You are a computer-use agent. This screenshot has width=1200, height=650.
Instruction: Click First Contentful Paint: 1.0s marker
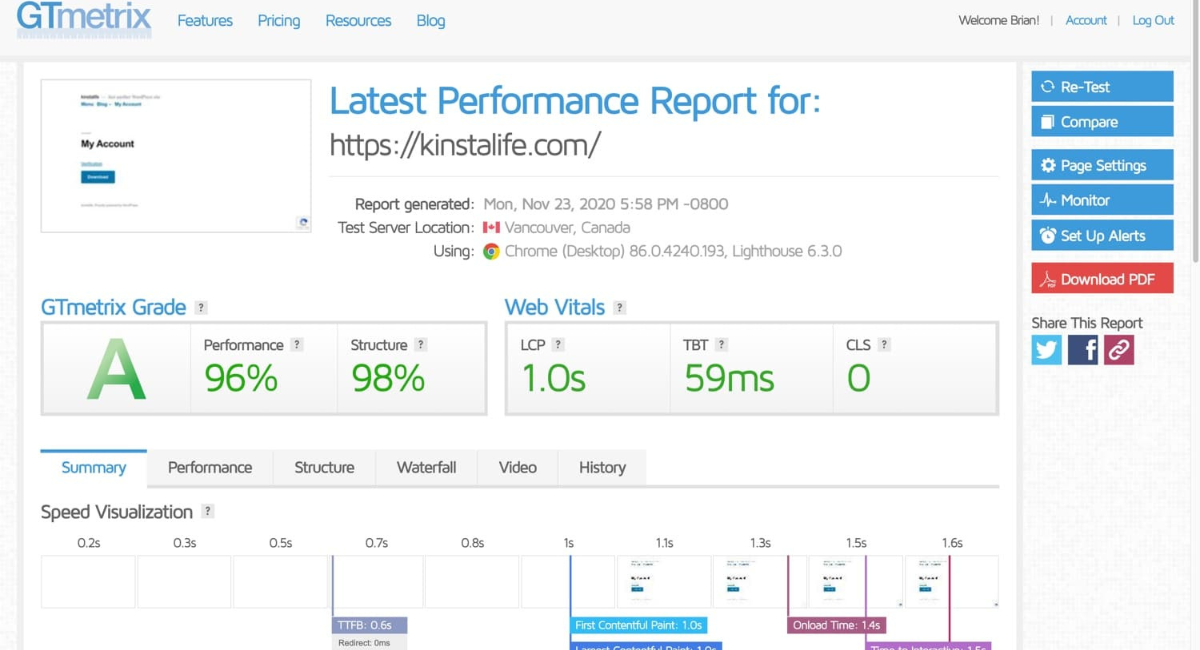(x=639, y=625)
